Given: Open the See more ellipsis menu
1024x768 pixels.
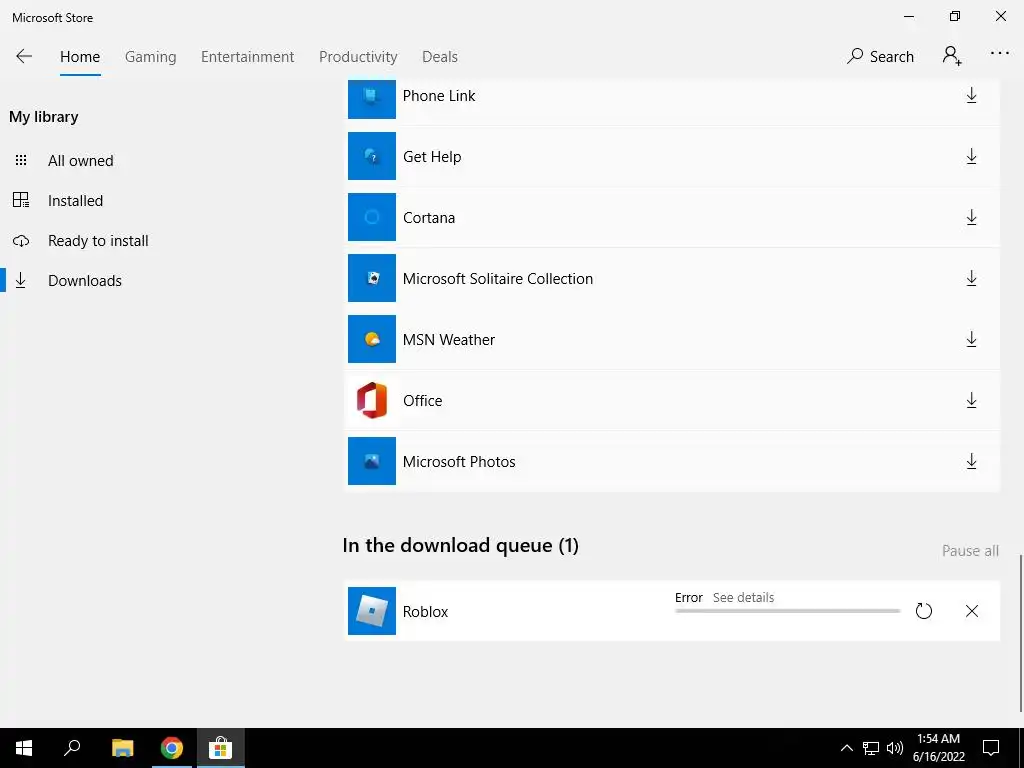Looking at the screenshot, I should coord(999,54).
